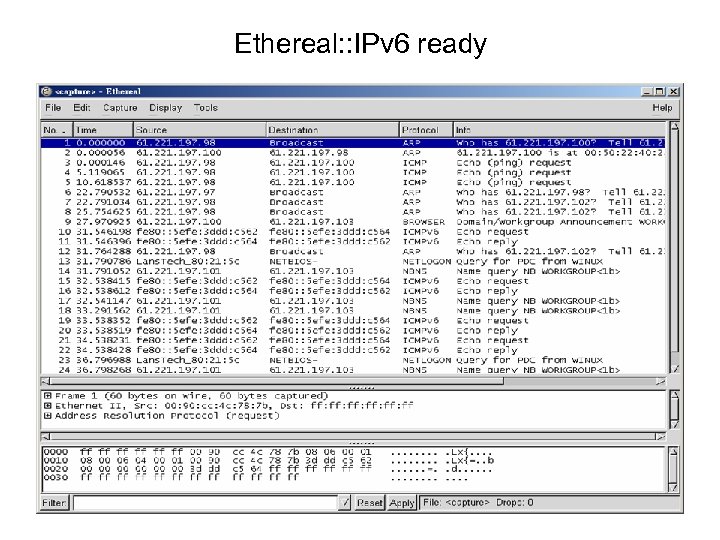
Task: Click hex dump row 0000
Action: (x=268, y=452)
